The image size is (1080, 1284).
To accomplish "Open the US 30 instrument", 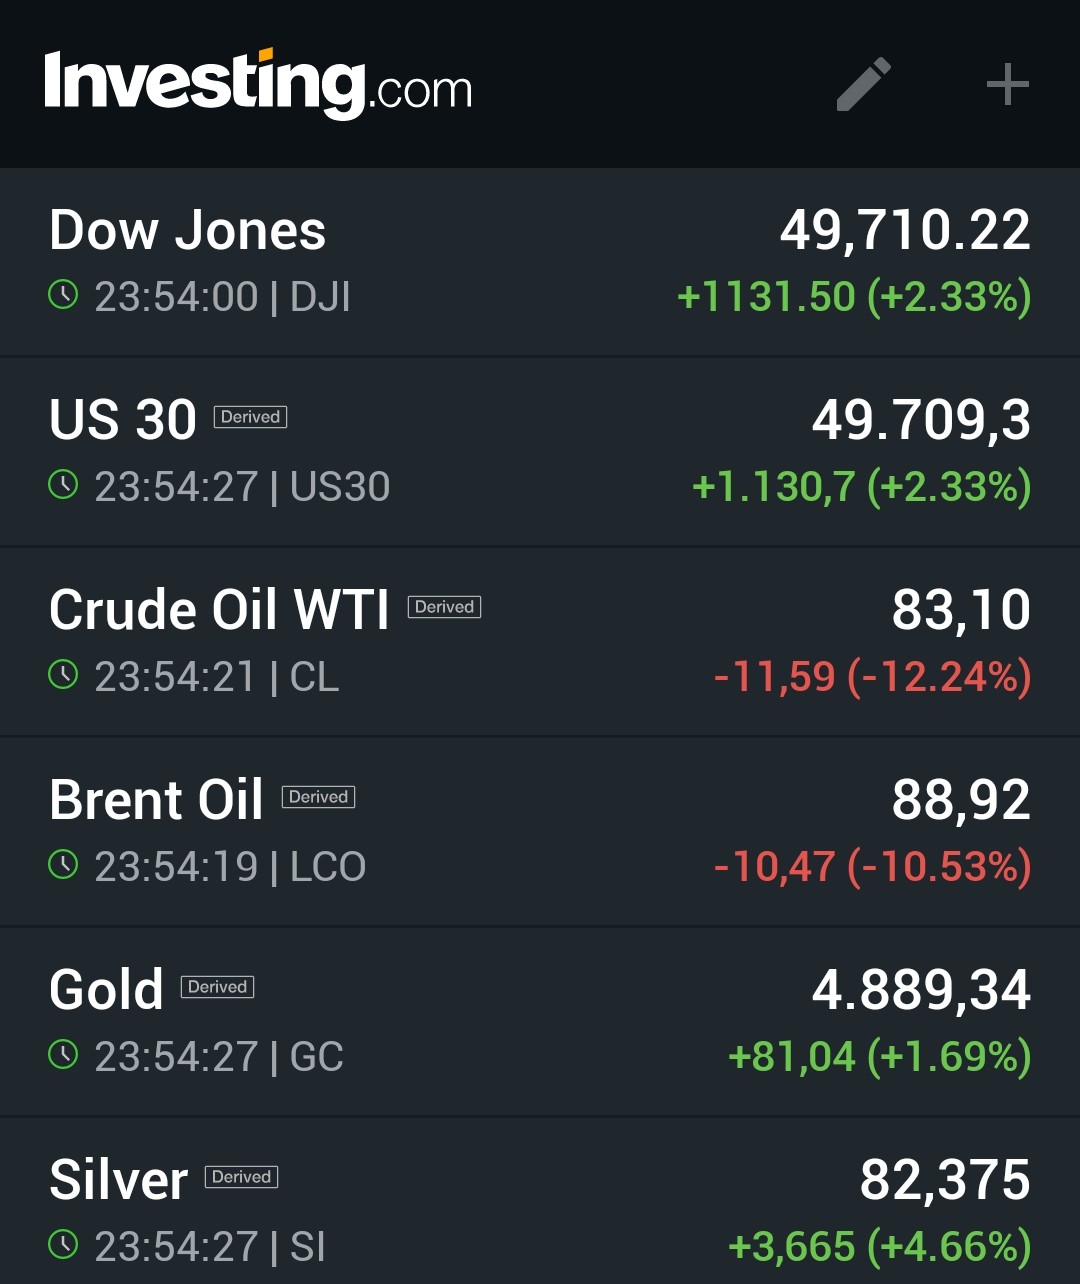I will 123,420.
